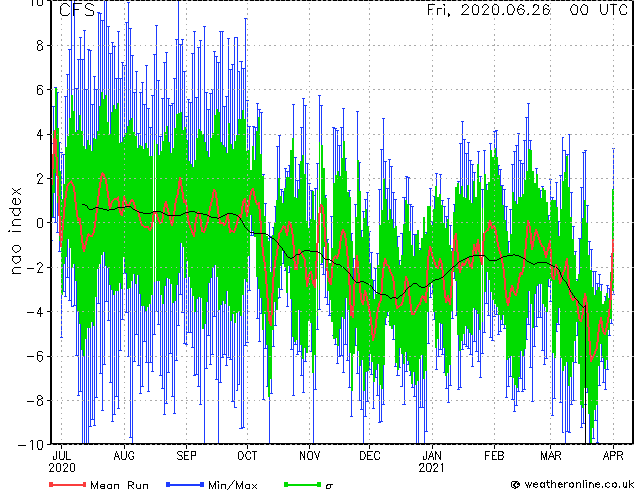Click the y-axis value -10

pos(31,445)
